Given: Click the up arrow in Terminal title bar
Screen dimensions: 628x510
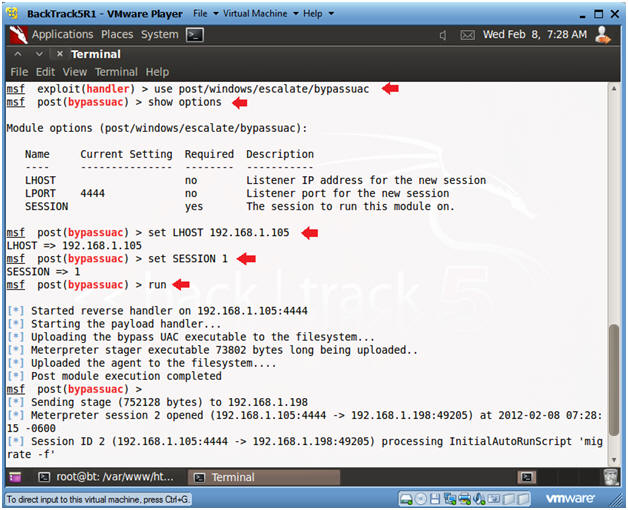Looking at the screenshot, I should (18, 54).
